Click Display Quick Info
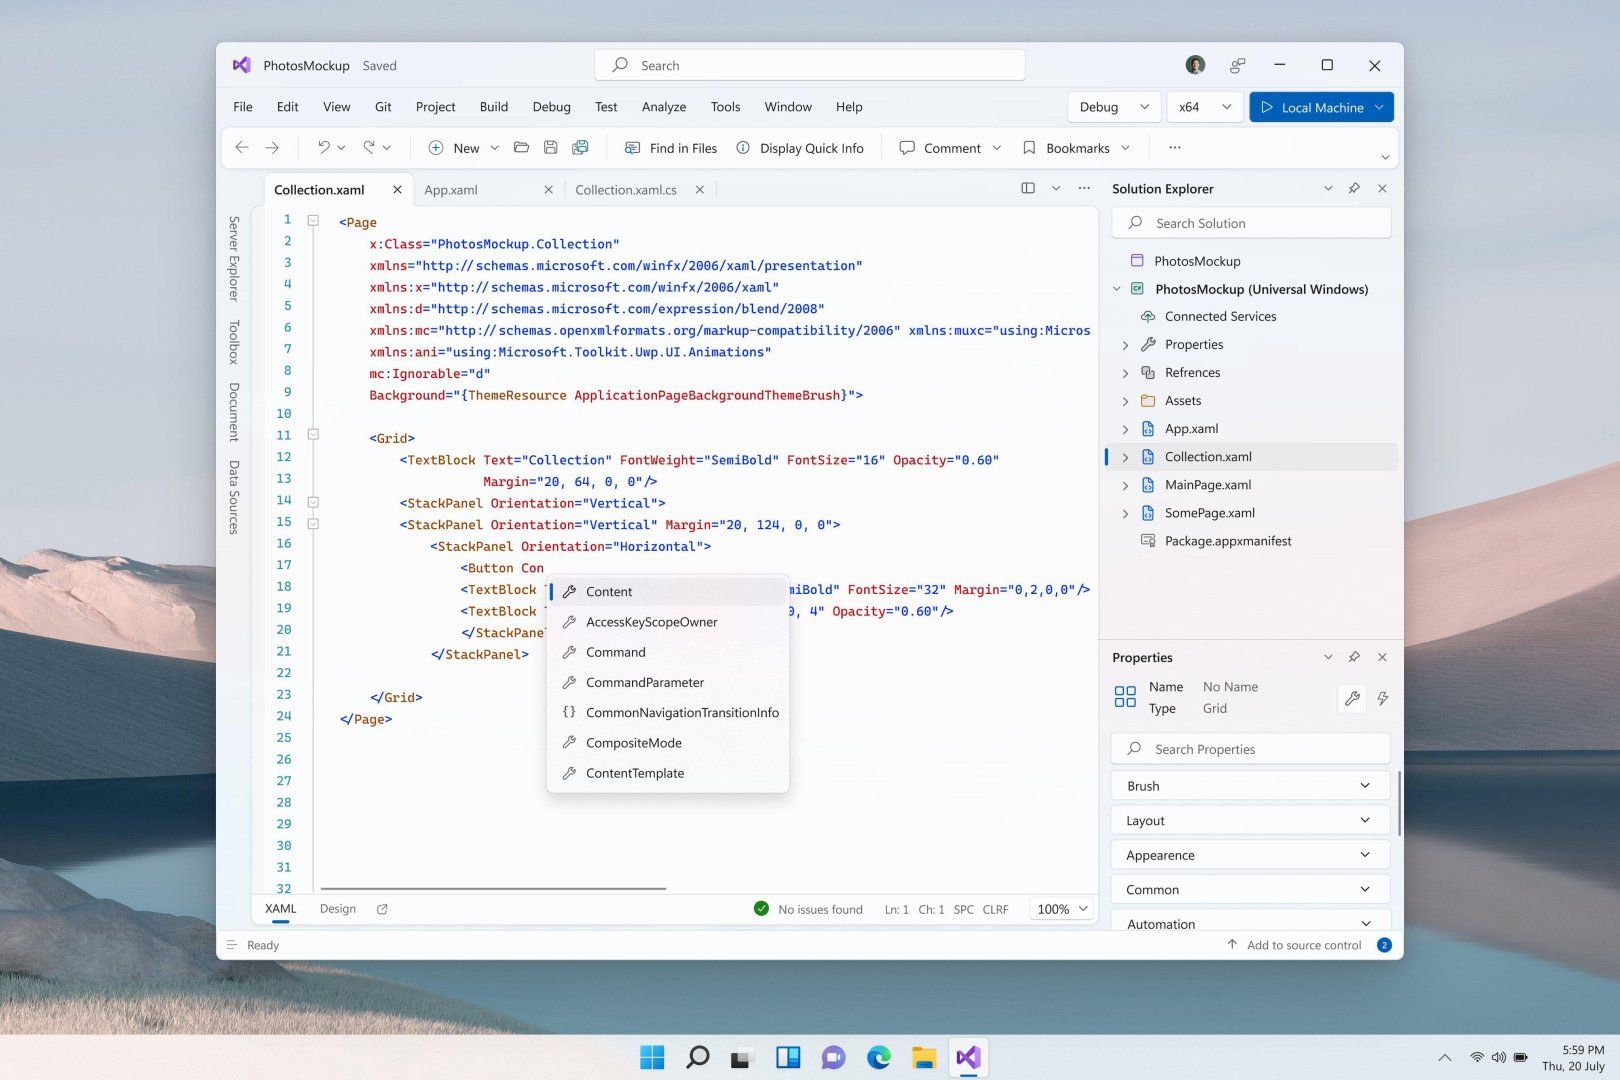 pyautogui.click(x=800, y=148)
